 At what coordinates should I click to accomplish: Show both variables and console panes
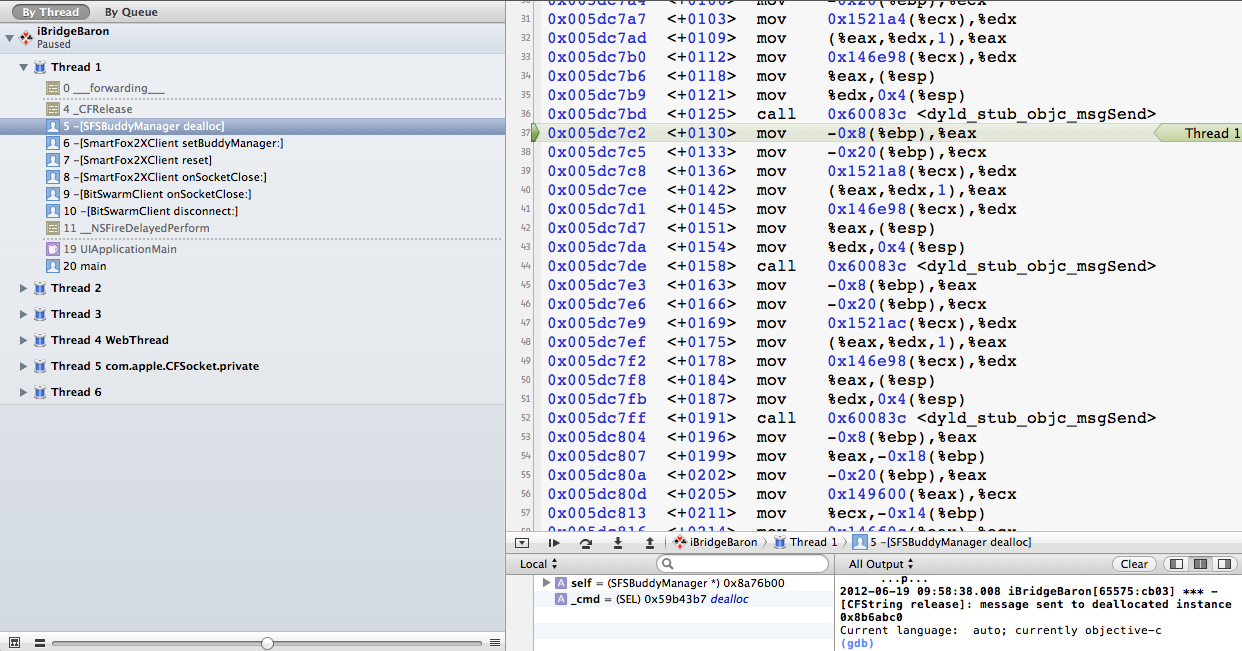(x=1200, y=564)
